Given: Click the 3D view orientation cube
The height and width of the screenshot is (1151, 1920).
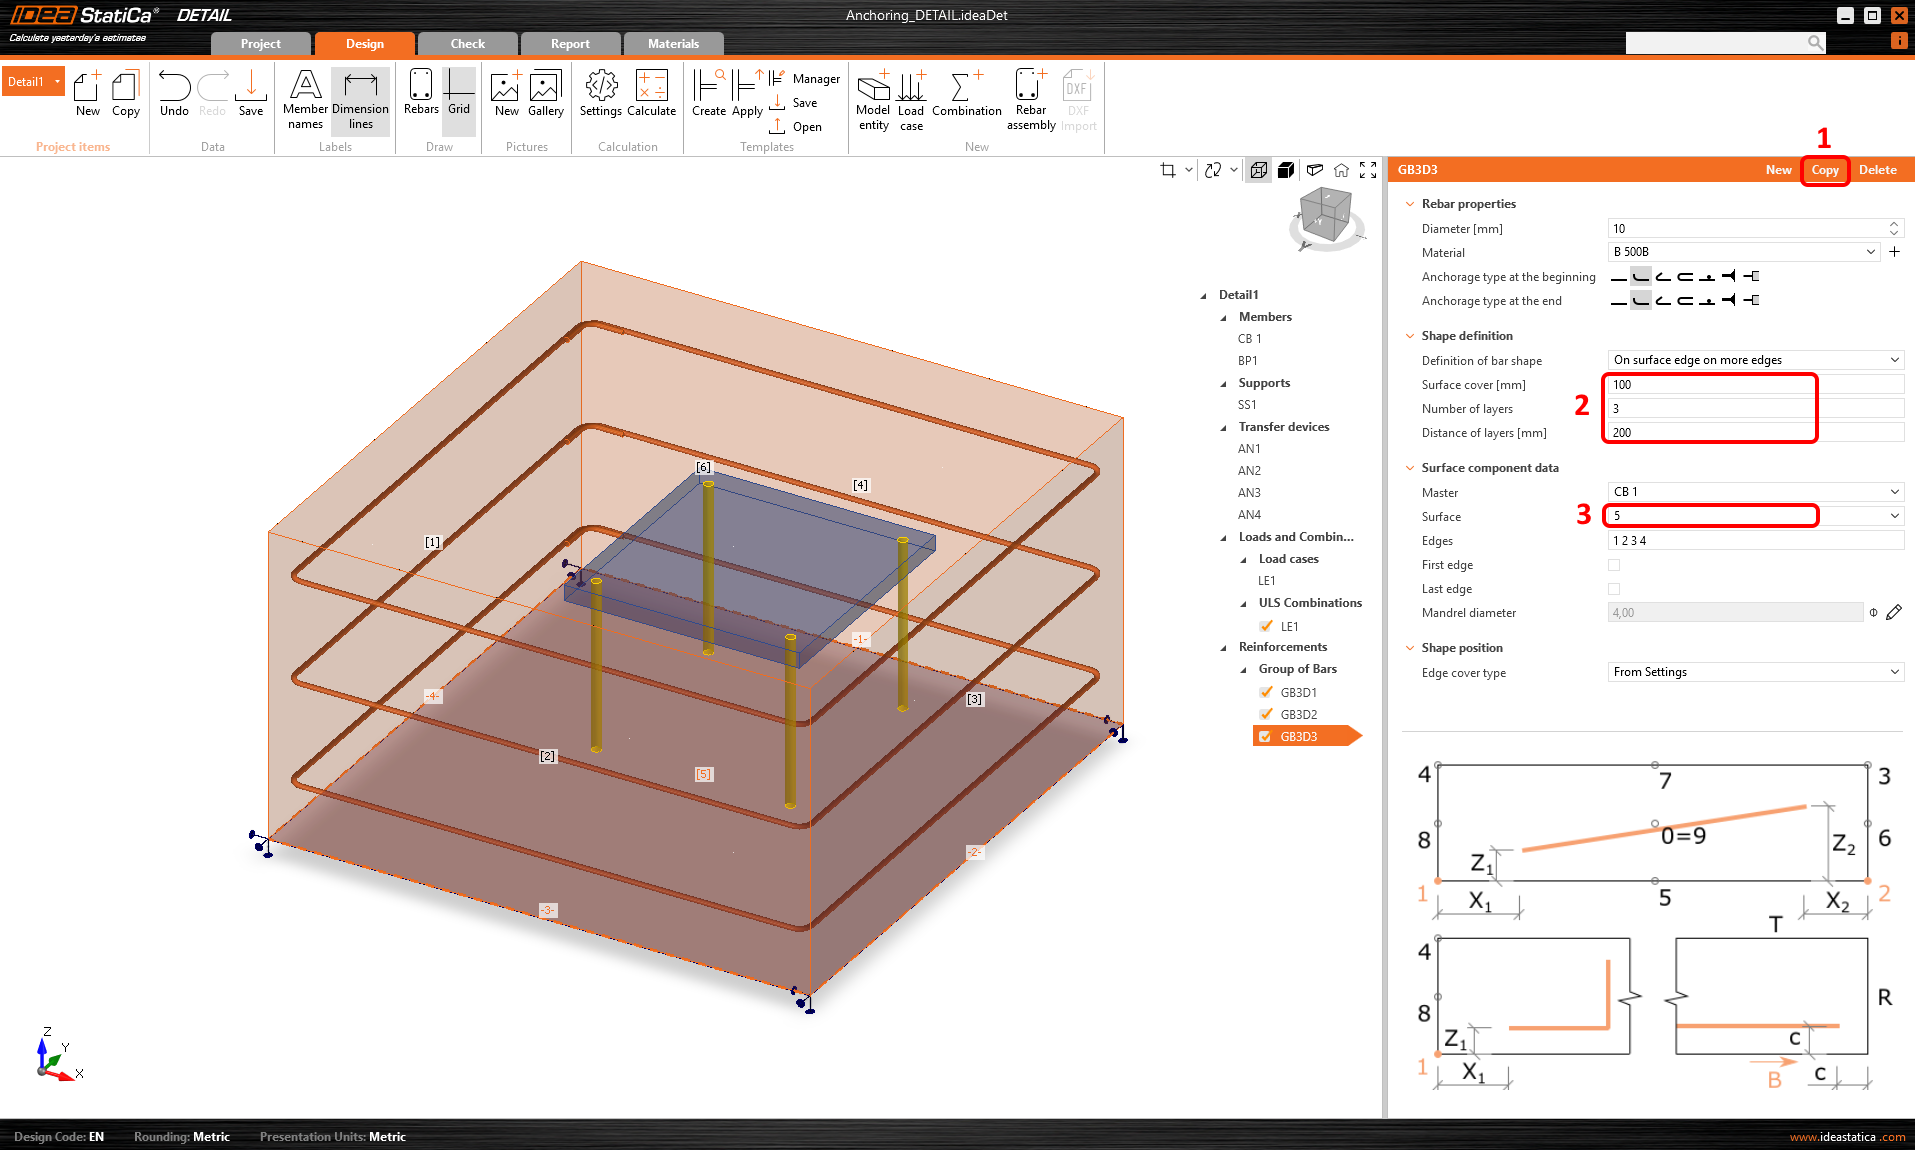Looking at the screenshot, I should click(x=1326, y=215).
